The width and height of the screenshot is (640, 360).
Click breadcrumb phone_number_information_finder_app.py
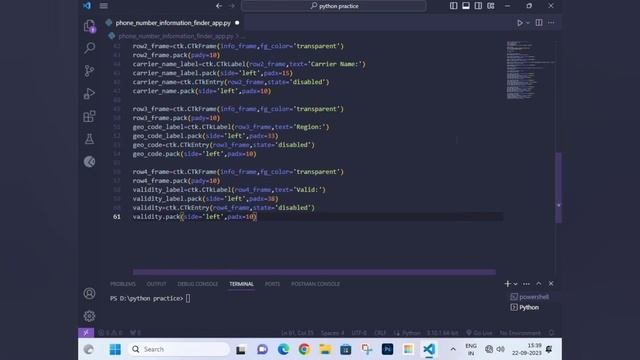[176, 36]
